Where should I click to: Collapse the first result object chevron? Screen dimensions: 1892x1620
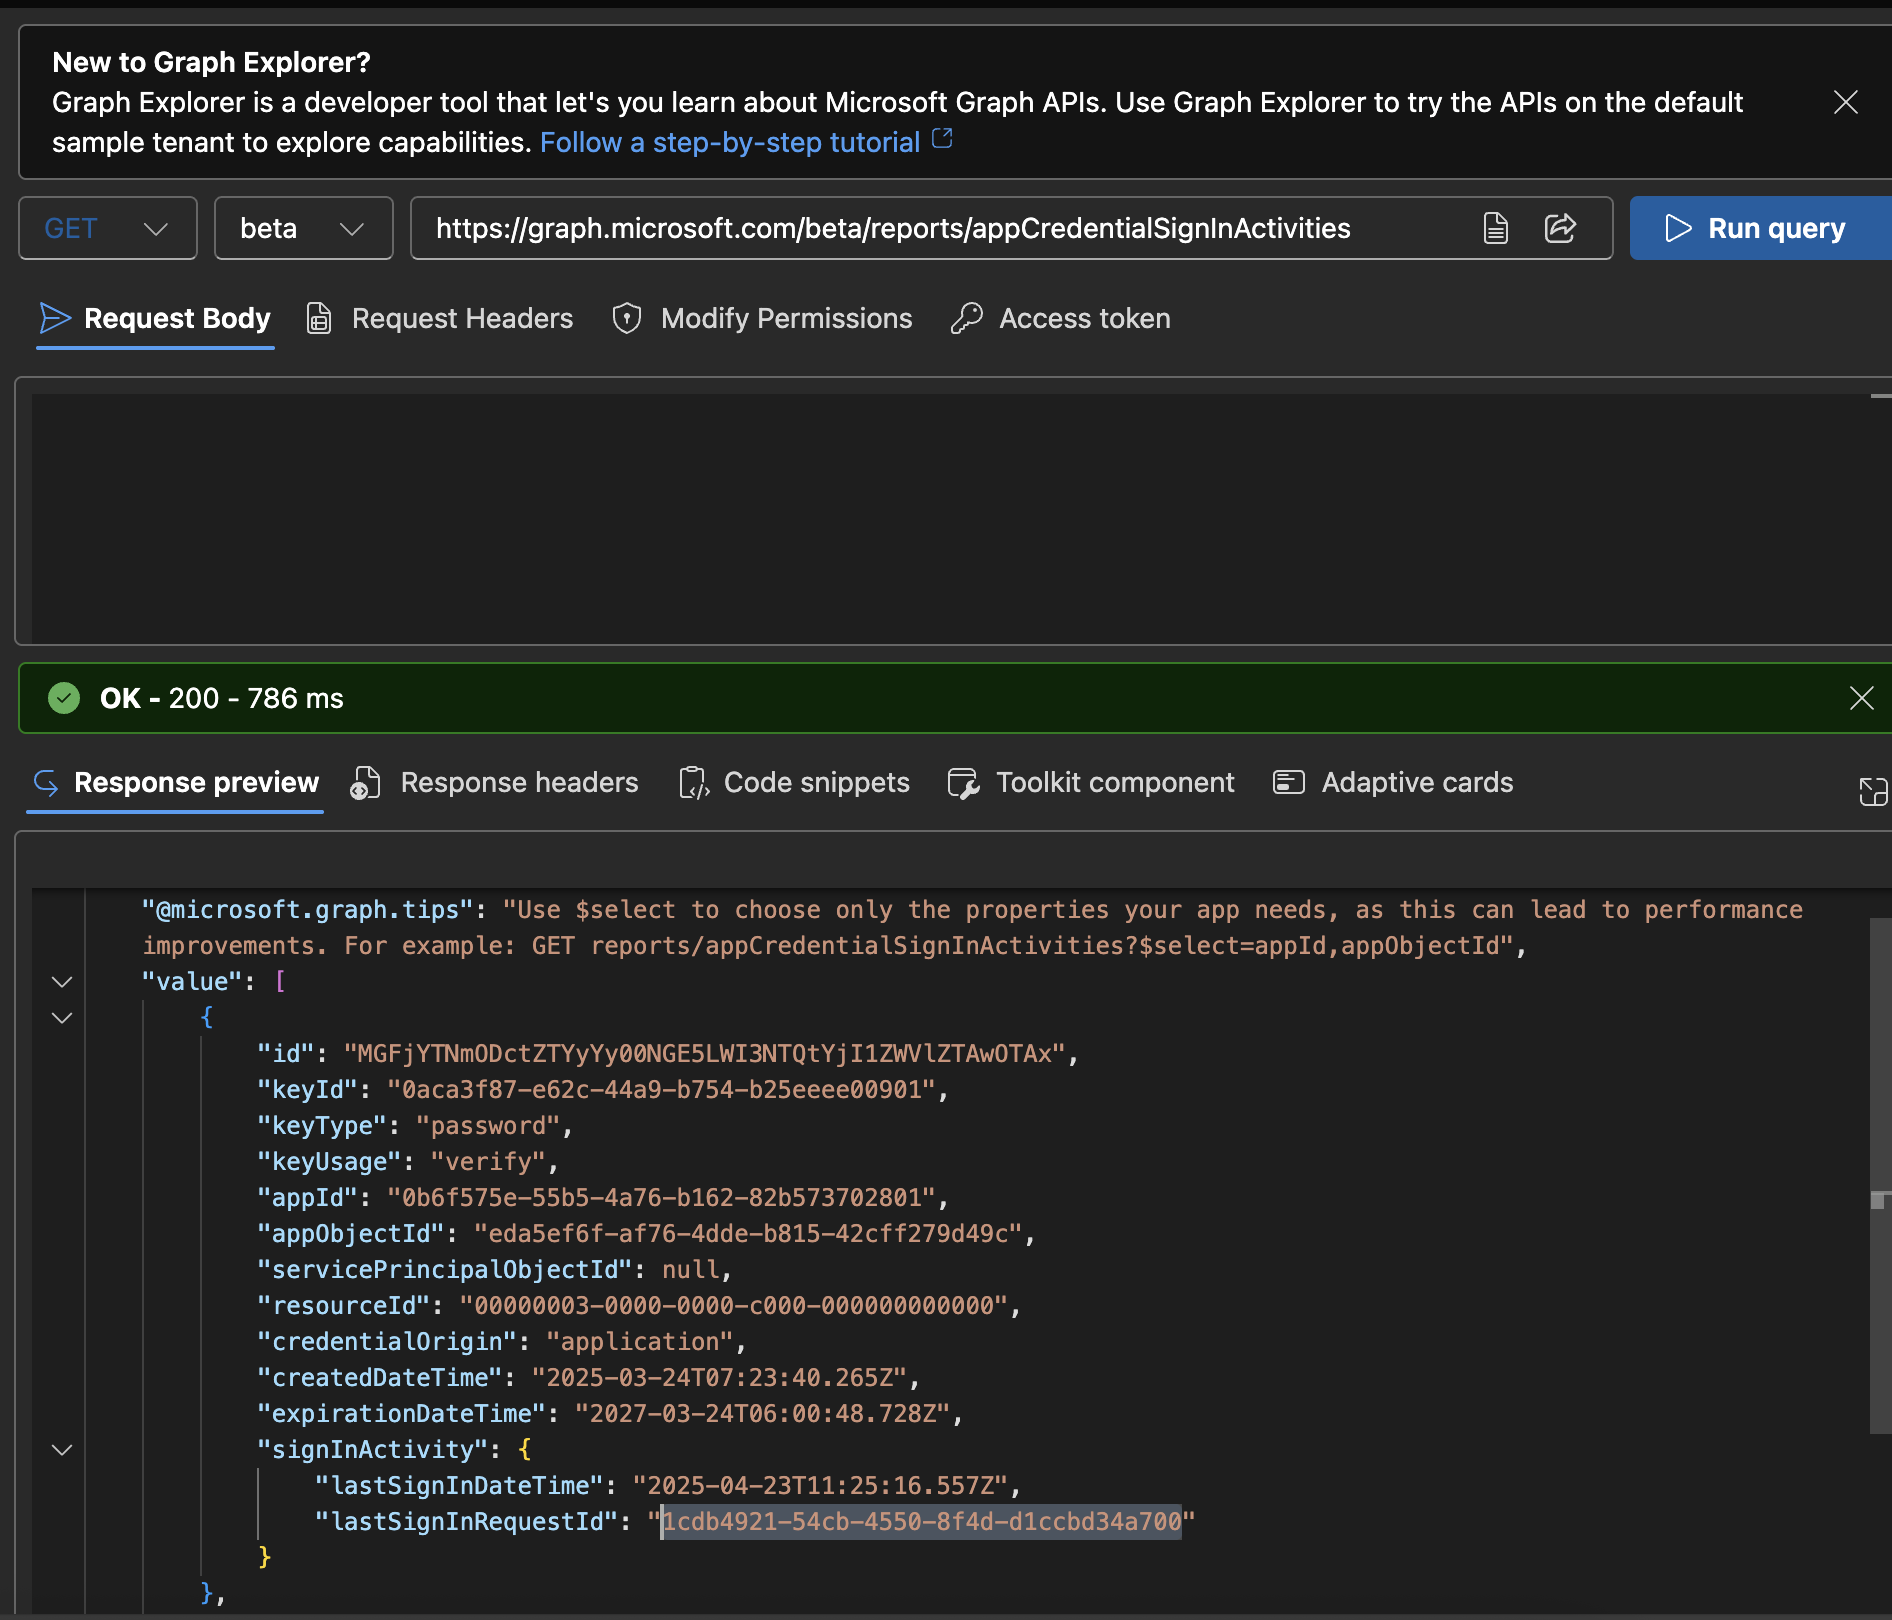(x=61, y=1017)
